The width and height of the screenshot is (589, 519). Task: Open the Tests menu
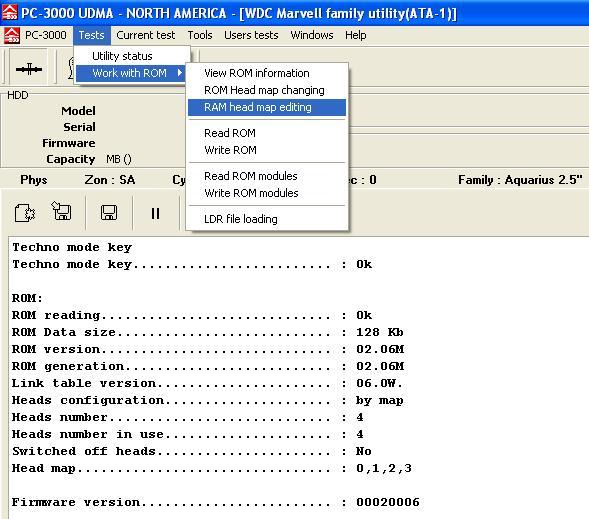pos(91,35)
